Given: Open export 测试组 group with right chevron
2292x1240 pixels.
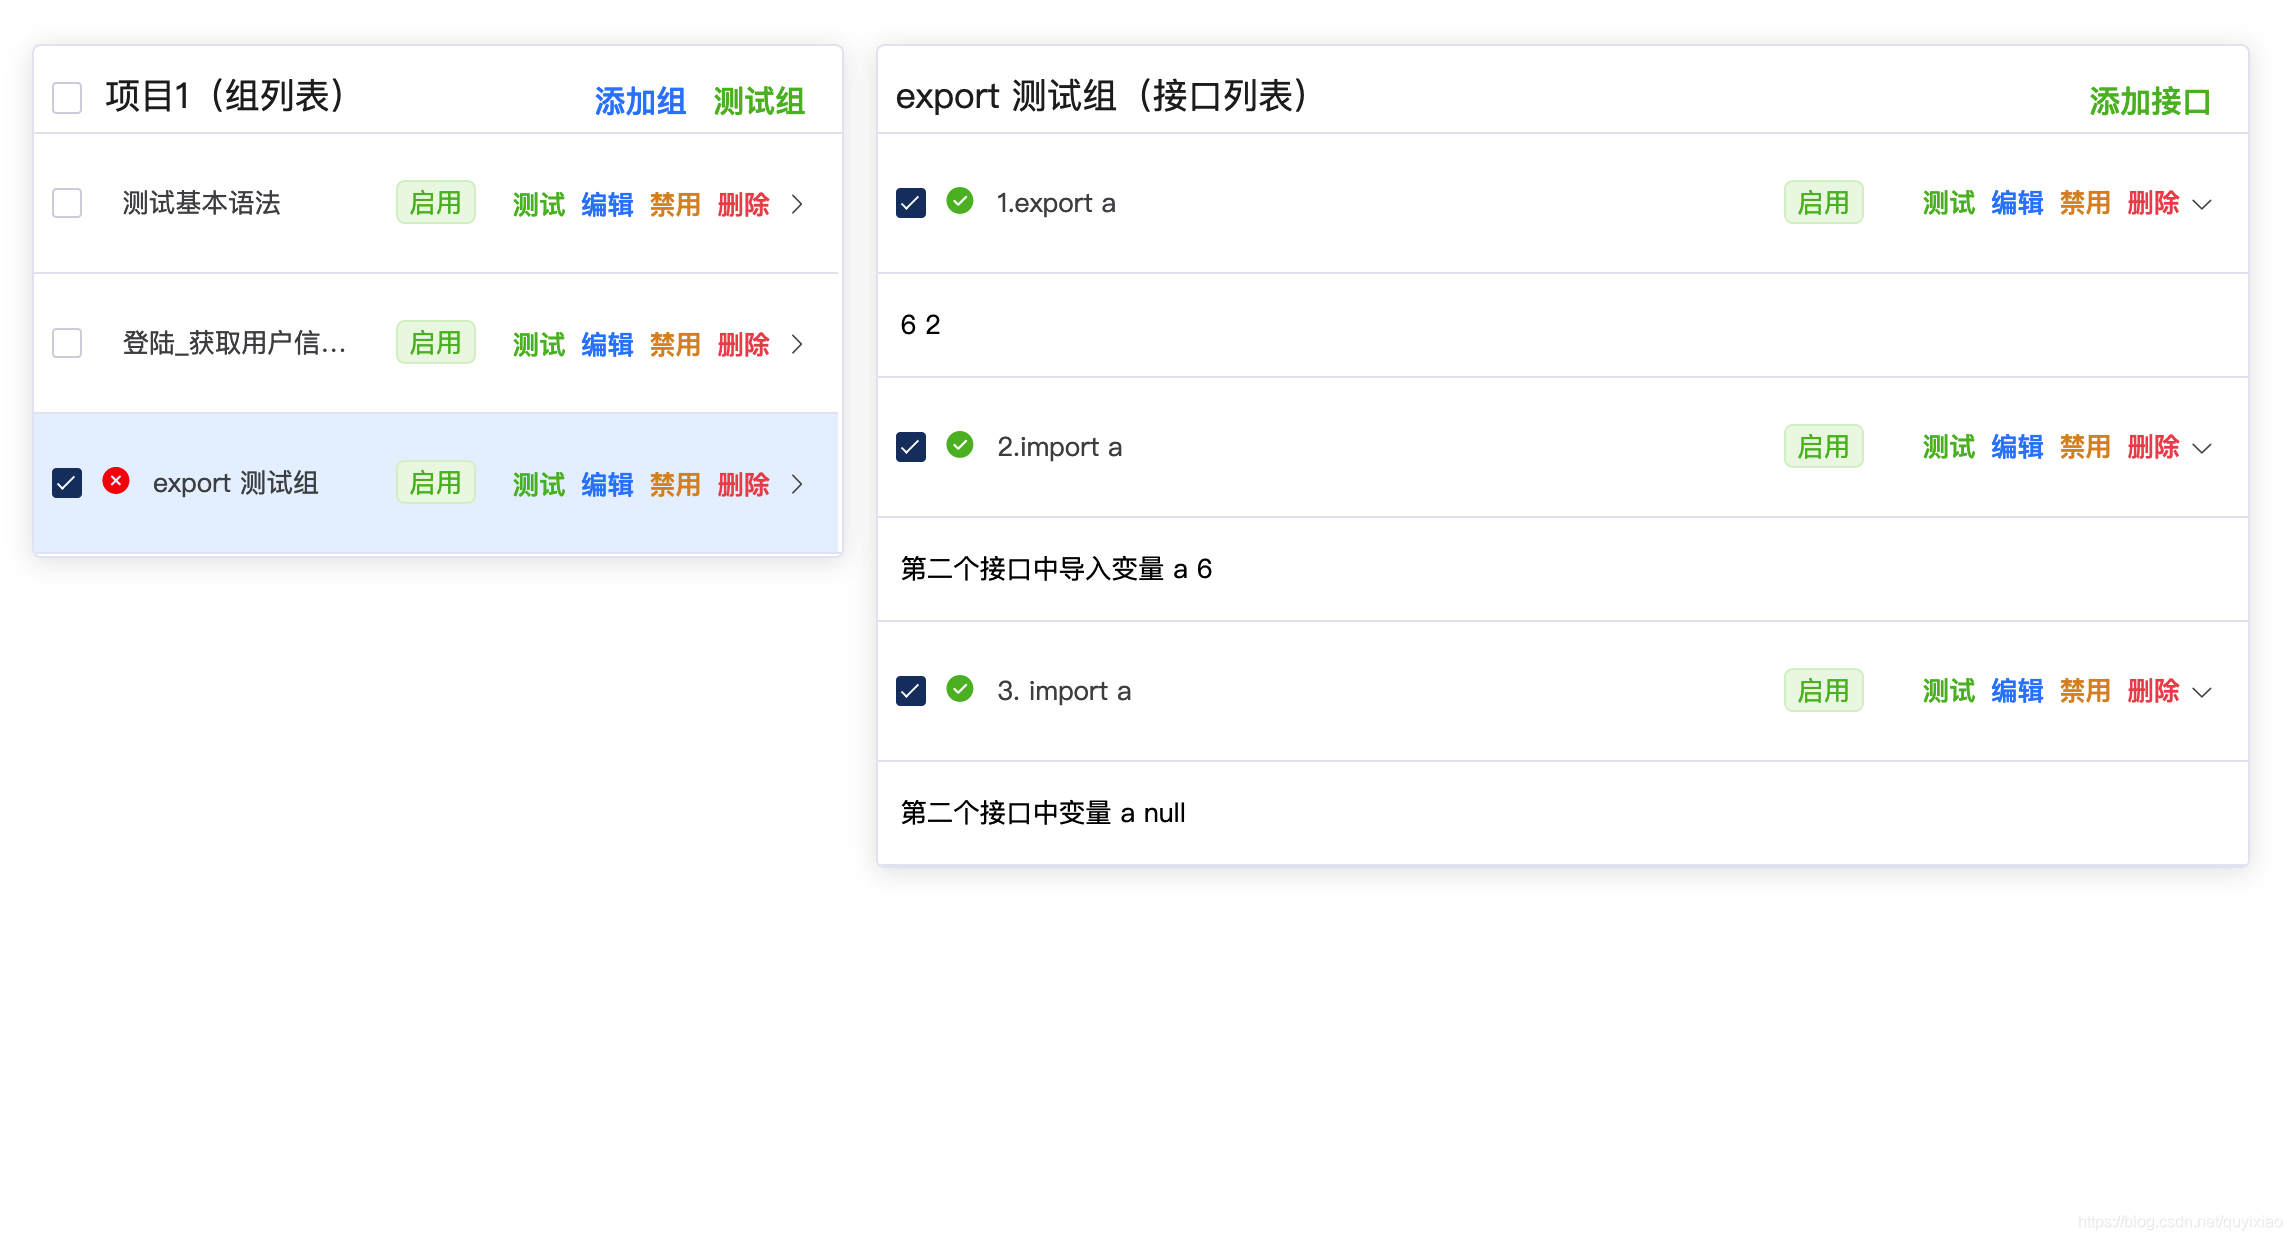Looking at the screenshot, I should [x=797, y=484].
